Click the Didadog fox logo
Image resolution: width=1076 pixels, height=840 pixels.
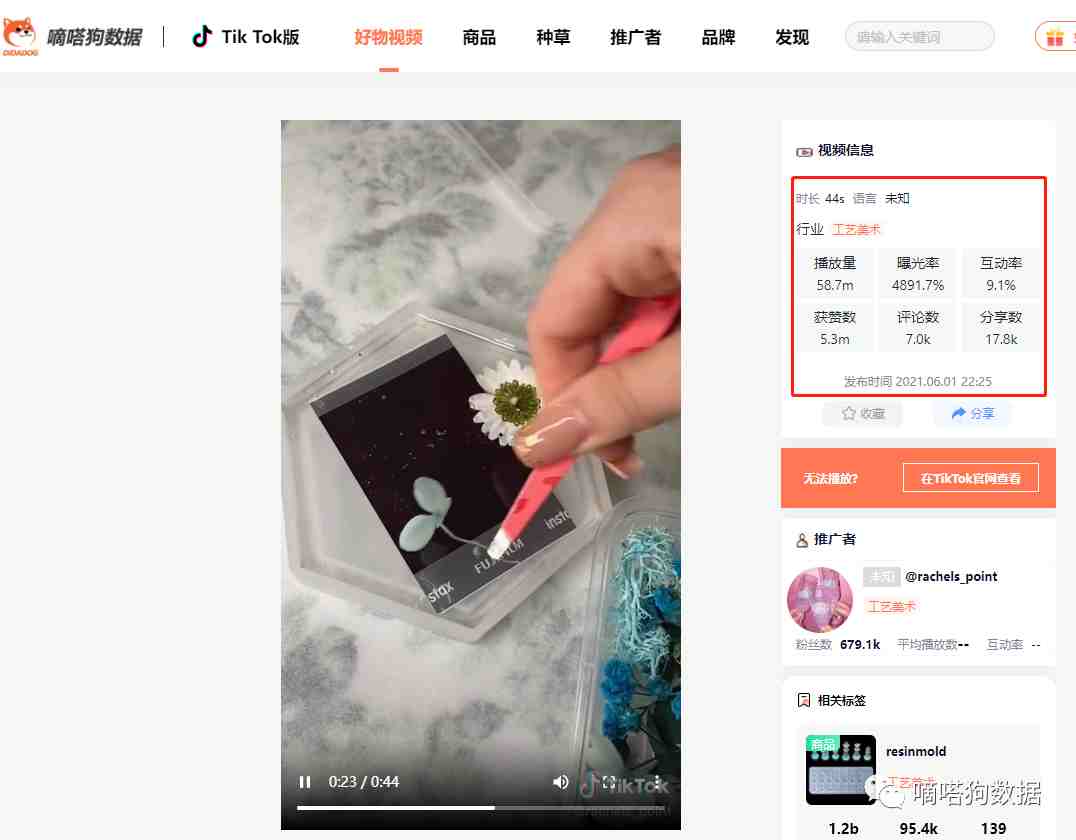[20, 36]
